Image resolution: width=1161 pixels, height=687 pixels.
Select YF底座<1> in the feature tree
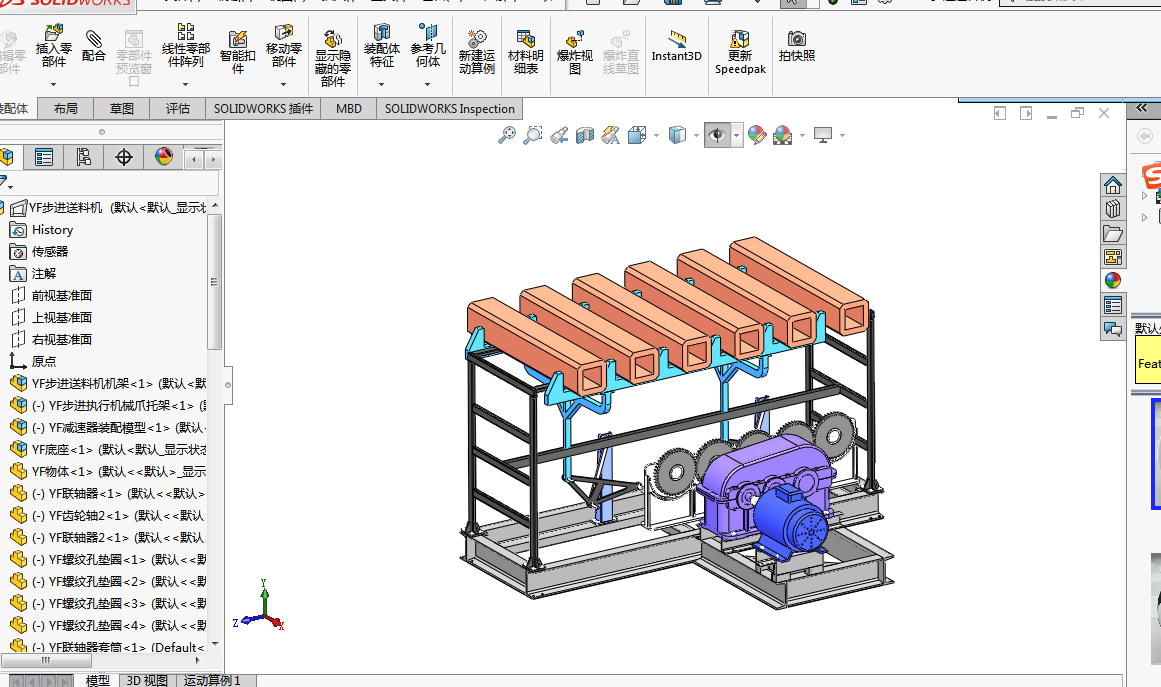[62, 449]
